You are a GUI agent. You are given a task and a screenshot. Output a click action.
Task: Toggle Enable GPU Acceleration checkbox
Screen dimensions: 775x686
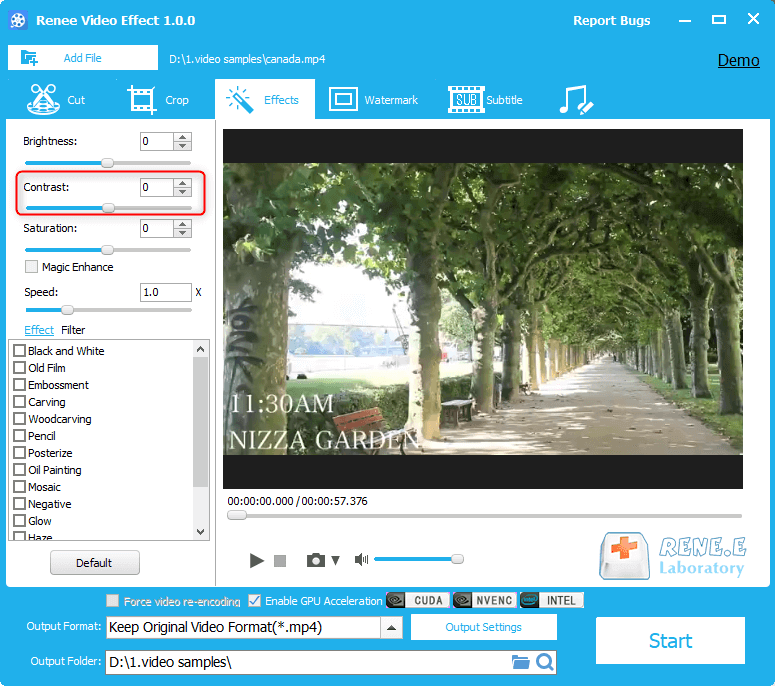pos(255,601)
